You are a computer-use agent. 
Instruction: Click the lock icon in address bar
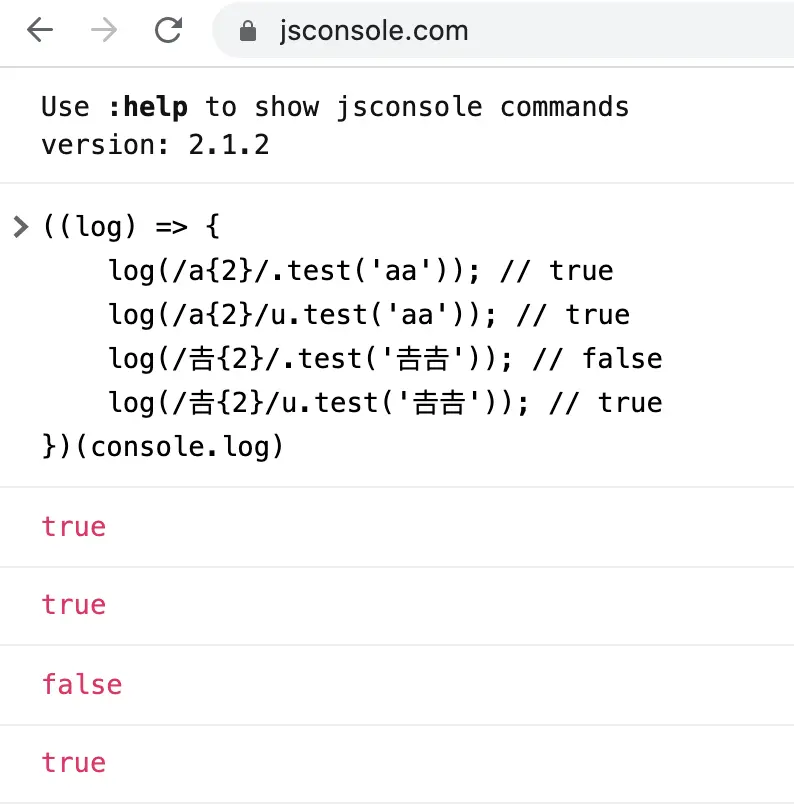click(248, 31)
